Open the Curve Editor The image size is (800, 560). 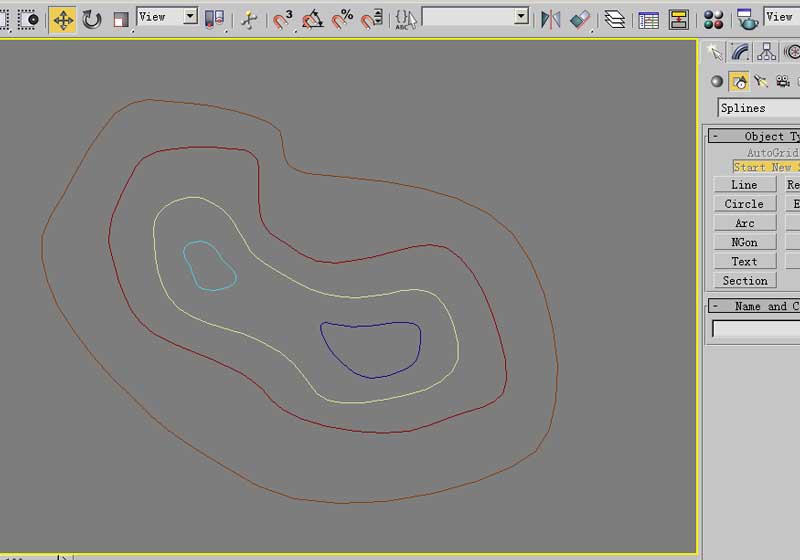[648, 20]
